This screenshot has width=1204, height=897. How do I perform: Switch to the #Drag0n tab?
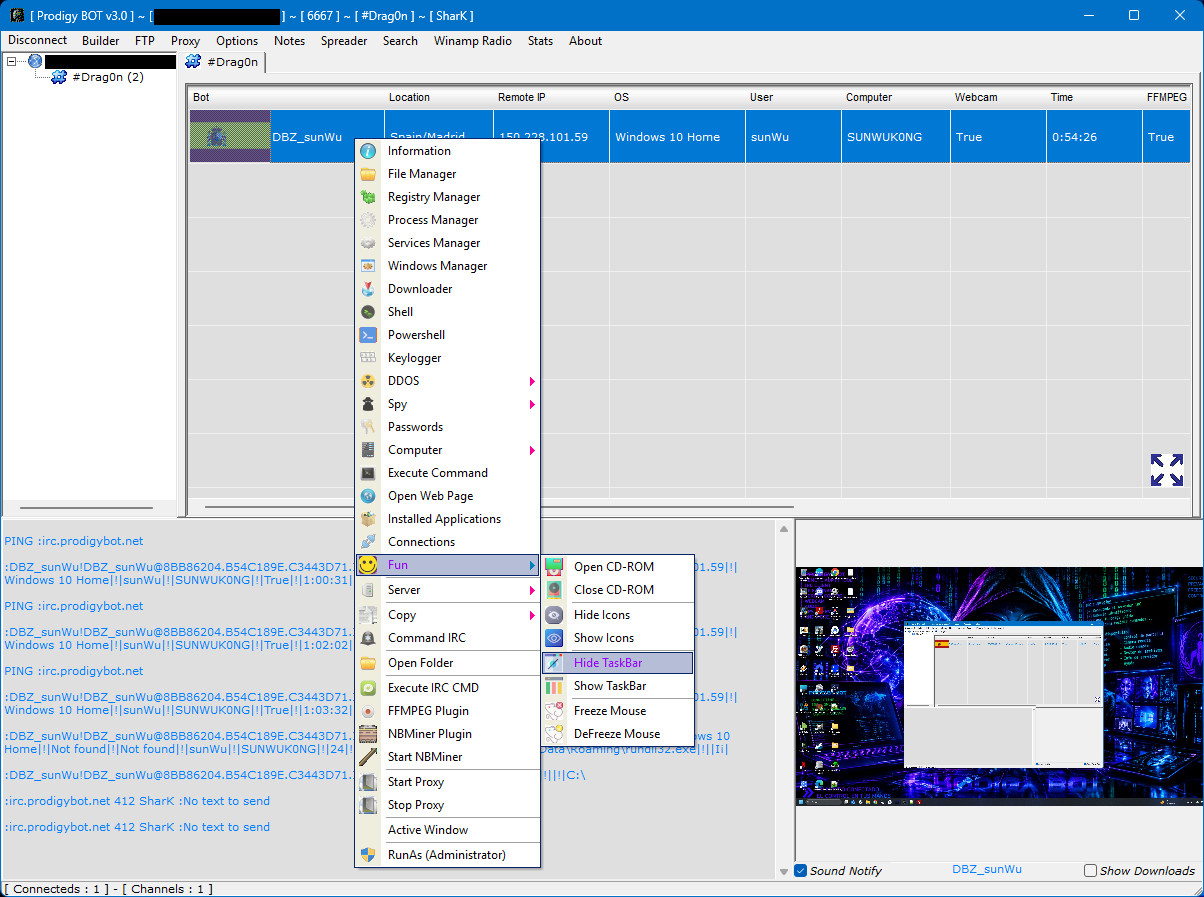(x=222, y=62)
